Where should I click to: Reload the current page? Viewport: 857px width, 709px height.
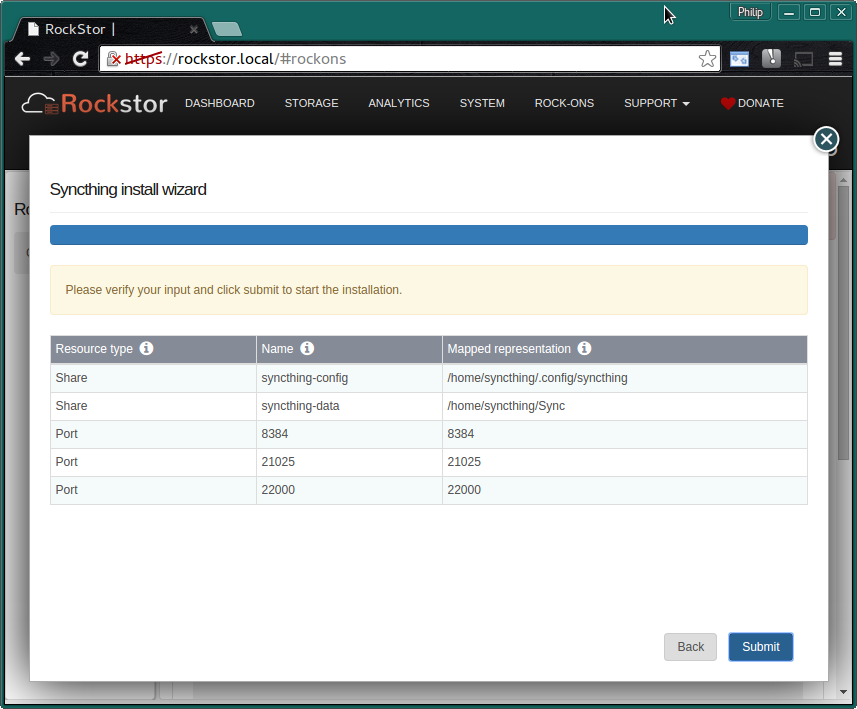(80, 58)
